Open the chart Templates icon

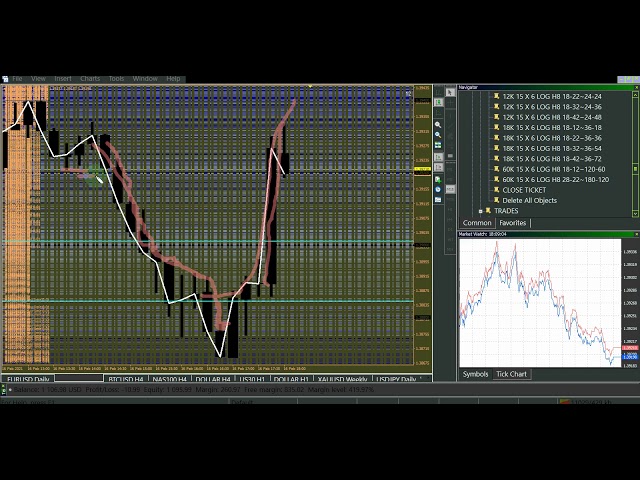pos(438,199)
